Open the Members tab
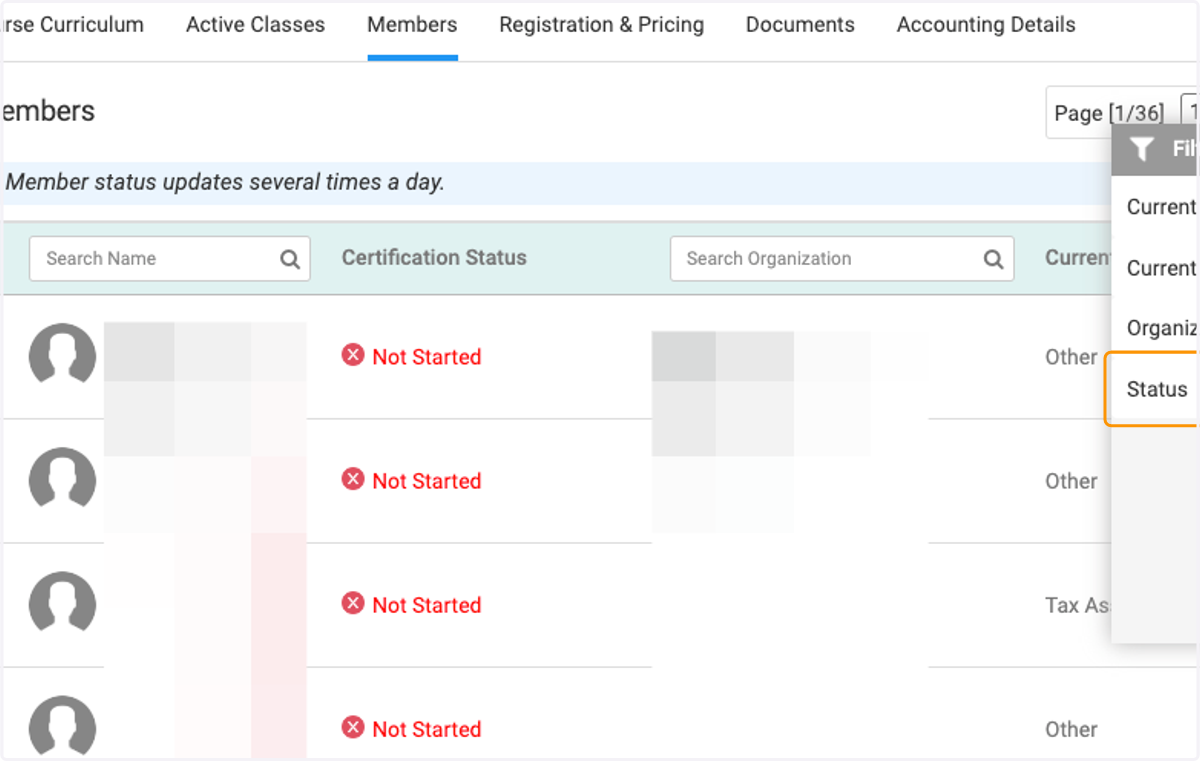This screenshot has height=761, width=1200. coord(412,25)
